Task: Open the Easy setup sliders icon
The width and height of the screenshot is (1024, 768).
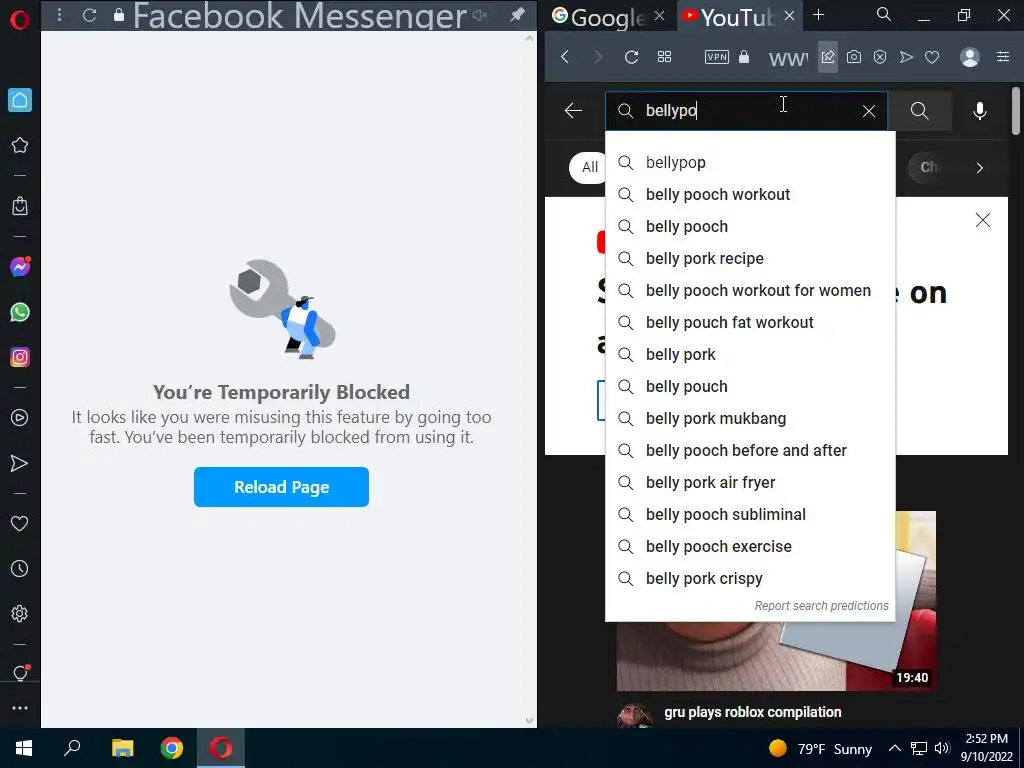Action: (1003, 57)
